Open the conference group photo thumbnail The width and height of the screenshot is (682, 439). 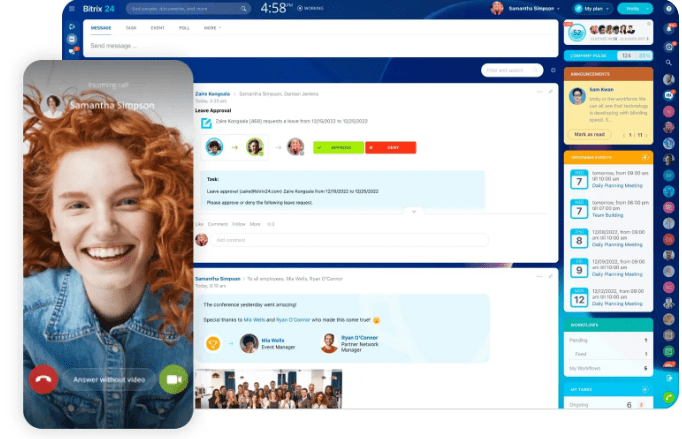tap(268, 389)
